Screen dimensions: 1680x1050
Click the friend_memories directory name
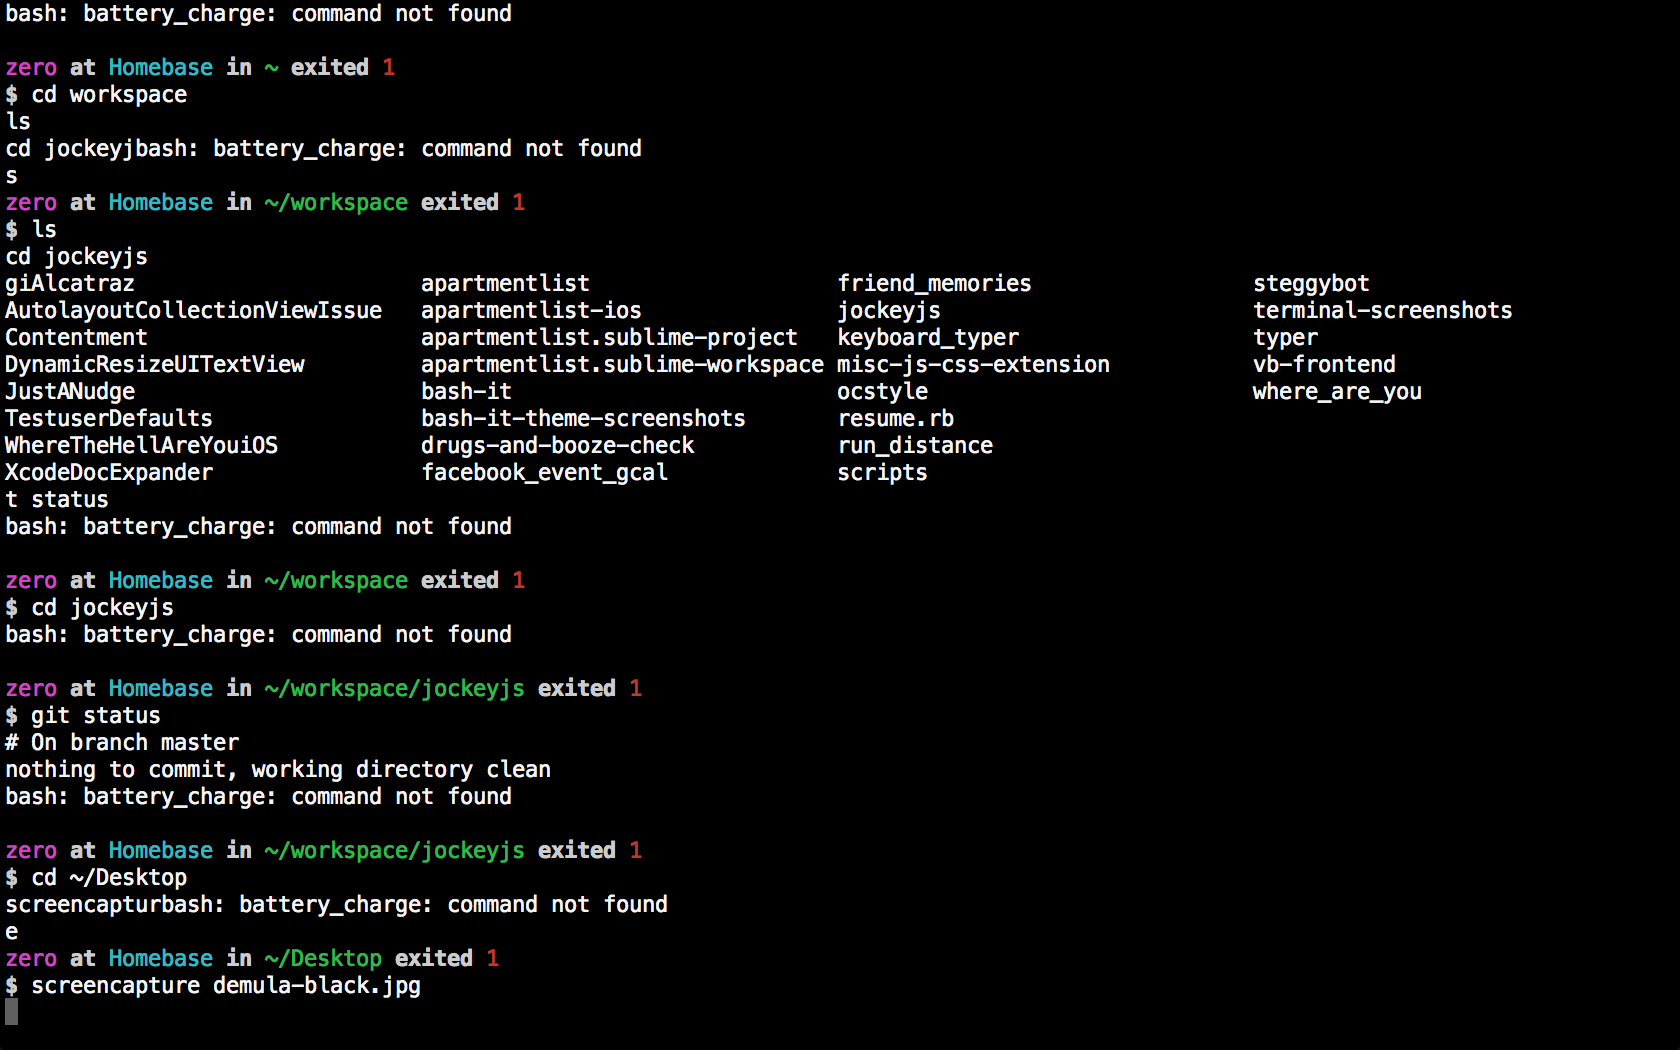(933, 284)
